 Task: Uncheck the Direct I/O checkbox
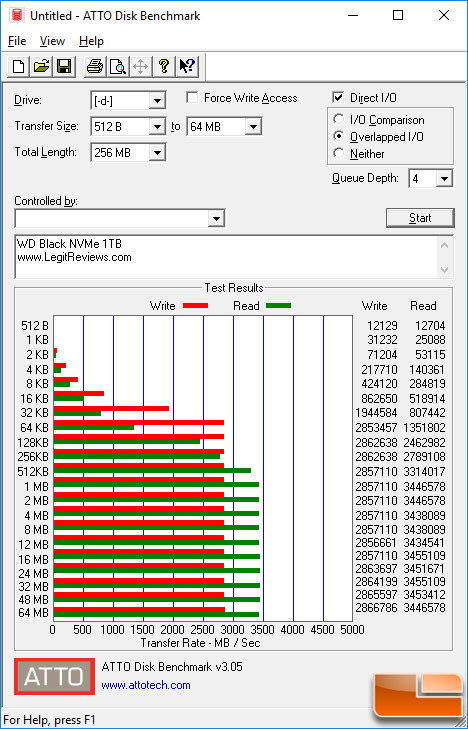[x=338, y=98]
